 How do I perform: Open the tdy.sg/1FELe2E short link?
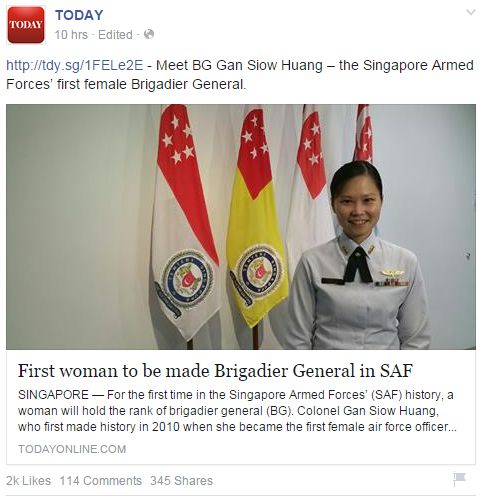(x=75, y=65)
